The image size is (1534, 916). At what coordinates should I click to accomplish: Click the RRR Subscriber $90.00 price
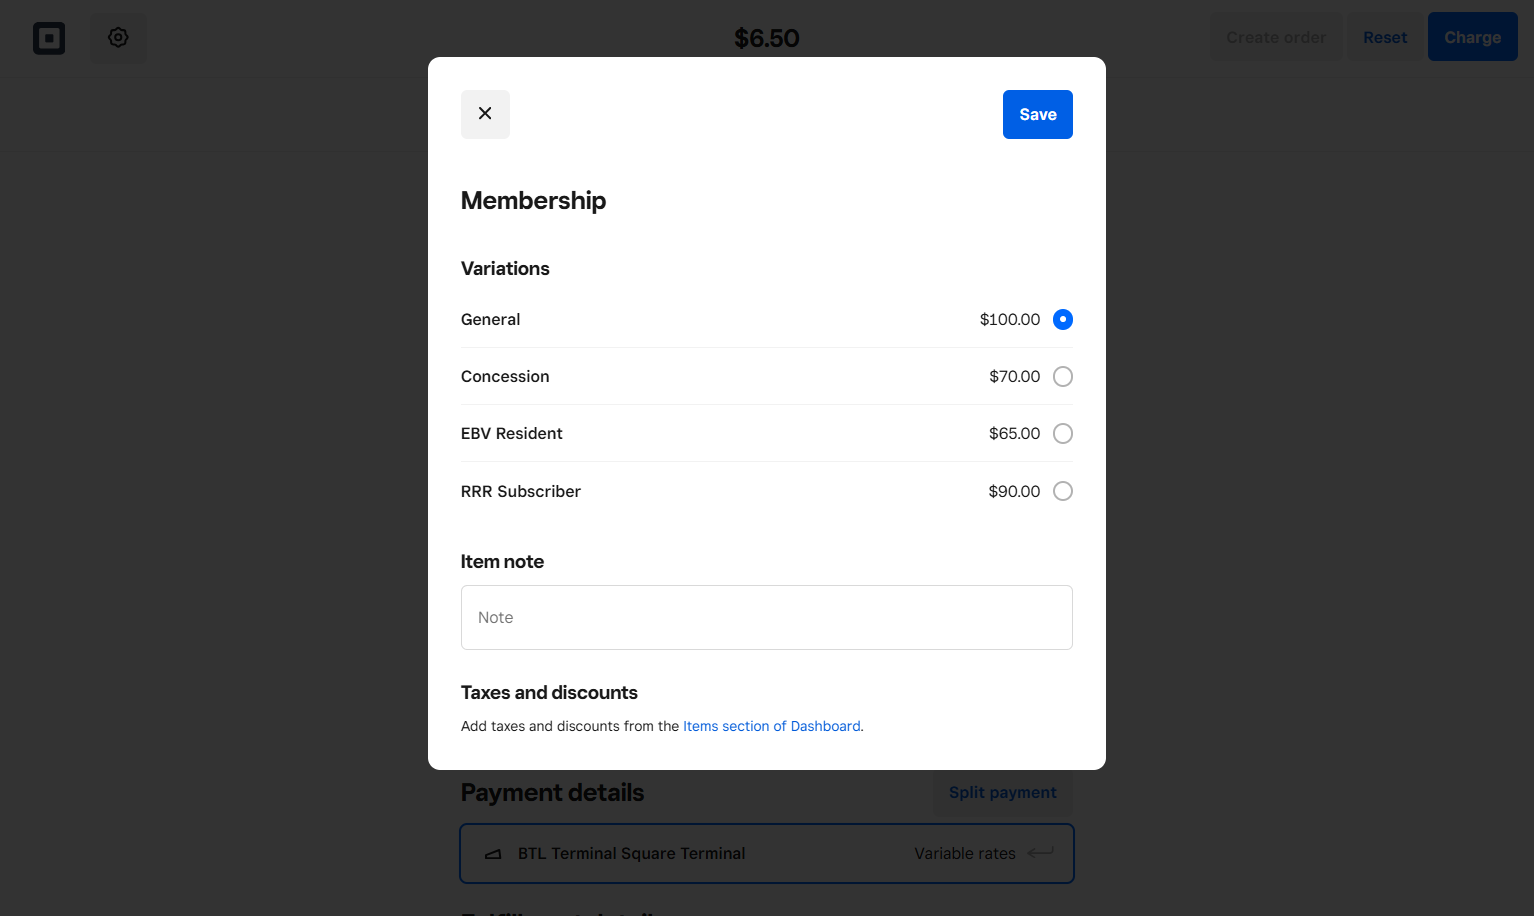pos(1014,491)
